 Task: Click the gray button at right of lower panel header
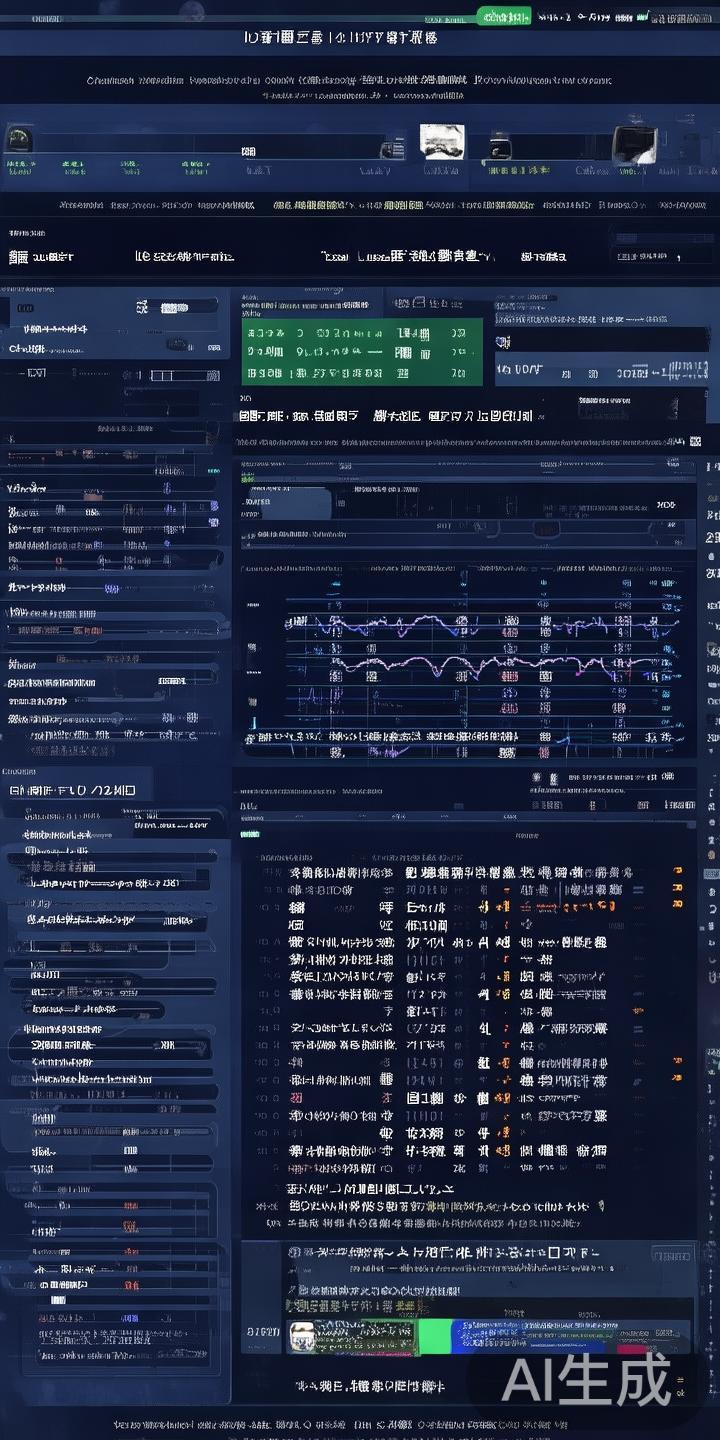point(671,1254)
